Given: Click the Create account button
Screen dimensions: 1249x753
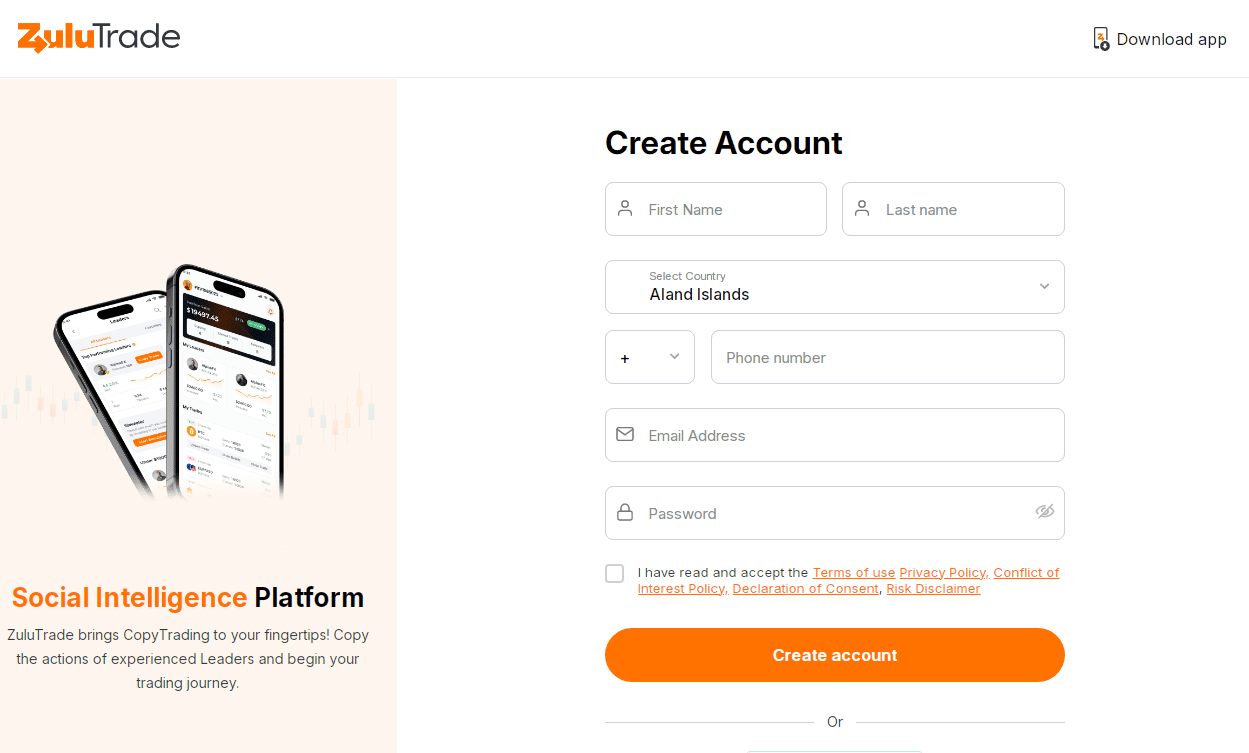Looking at the screenshot, I should coord(835,655).
